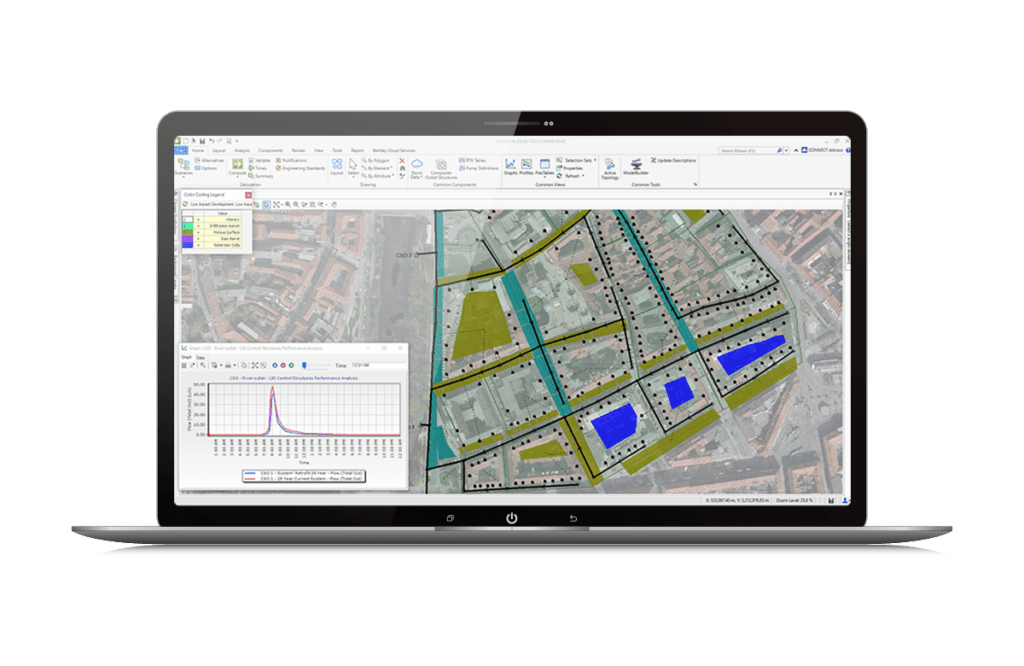
Task: Expand the By Element dropdown
Action: 380,168
